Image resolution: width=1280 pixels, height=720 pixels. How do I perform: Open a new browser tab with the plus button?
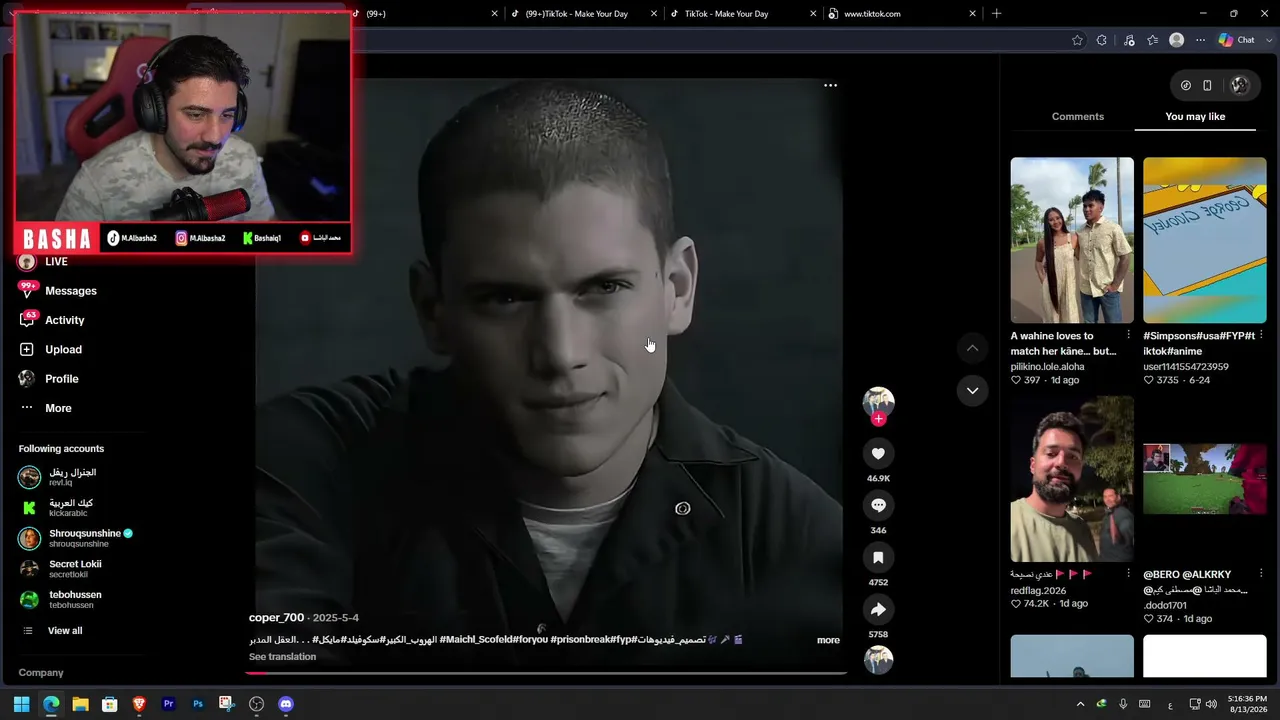coord(996,14)
